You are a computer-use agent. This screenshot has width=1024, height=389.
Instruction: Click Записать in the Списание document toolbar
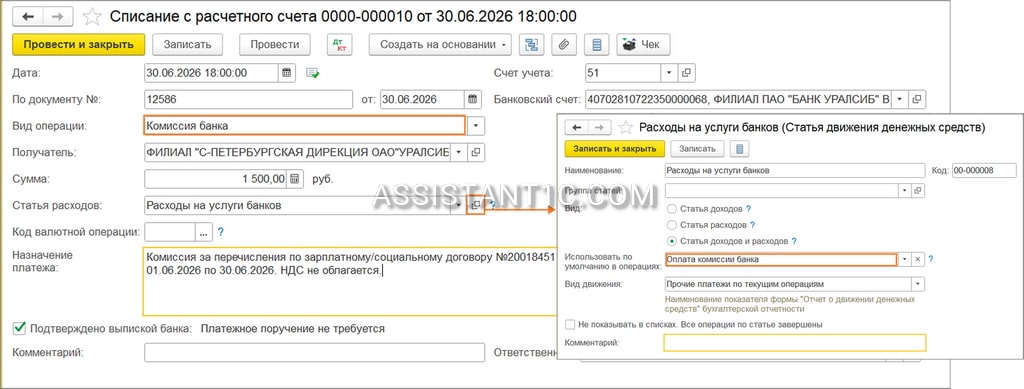coord(187,44)
